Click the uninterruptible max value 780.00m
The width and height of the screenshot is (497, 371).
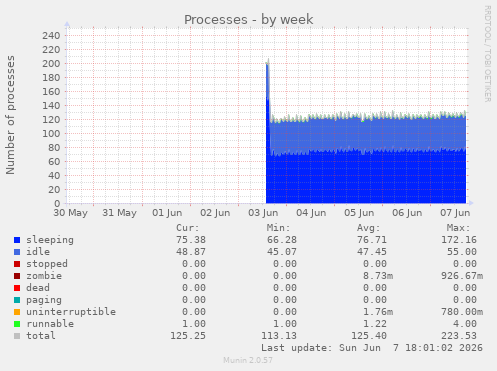coord(462,312)
